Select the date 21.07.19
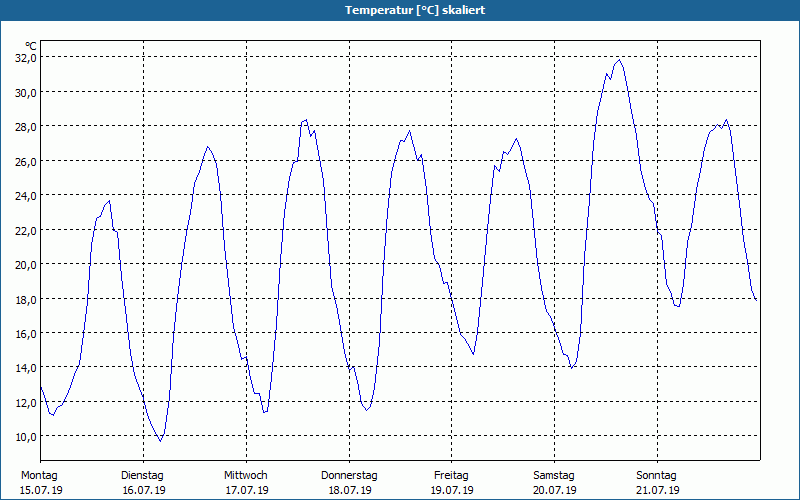This screenshot has width=800, height=500. [x=658, y=490]
